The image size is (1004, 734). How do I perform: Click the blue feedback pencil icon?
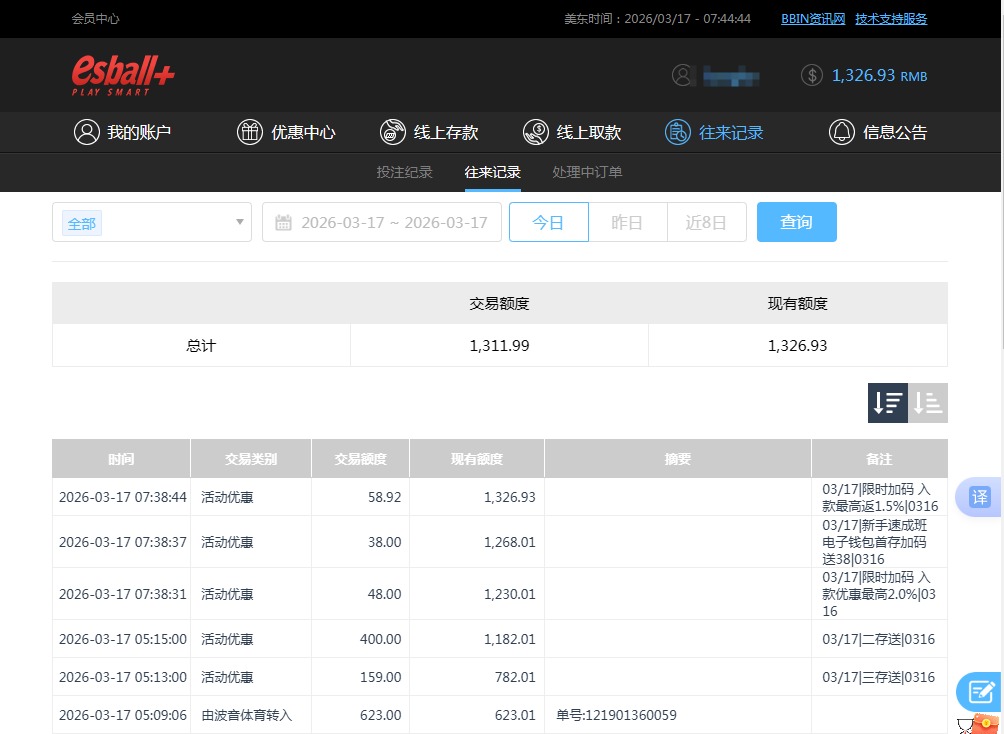980,691
